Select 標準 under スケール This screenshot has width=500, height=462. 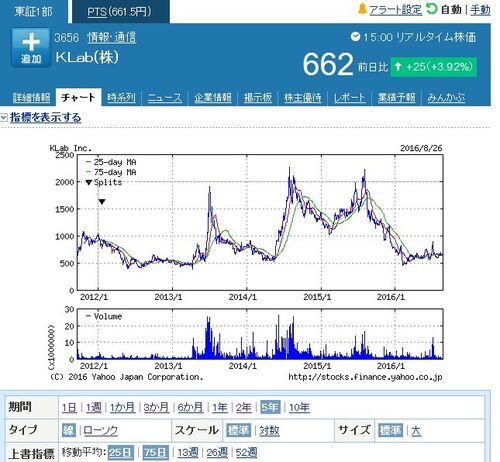pyautogui.click(x=238, y=430)
